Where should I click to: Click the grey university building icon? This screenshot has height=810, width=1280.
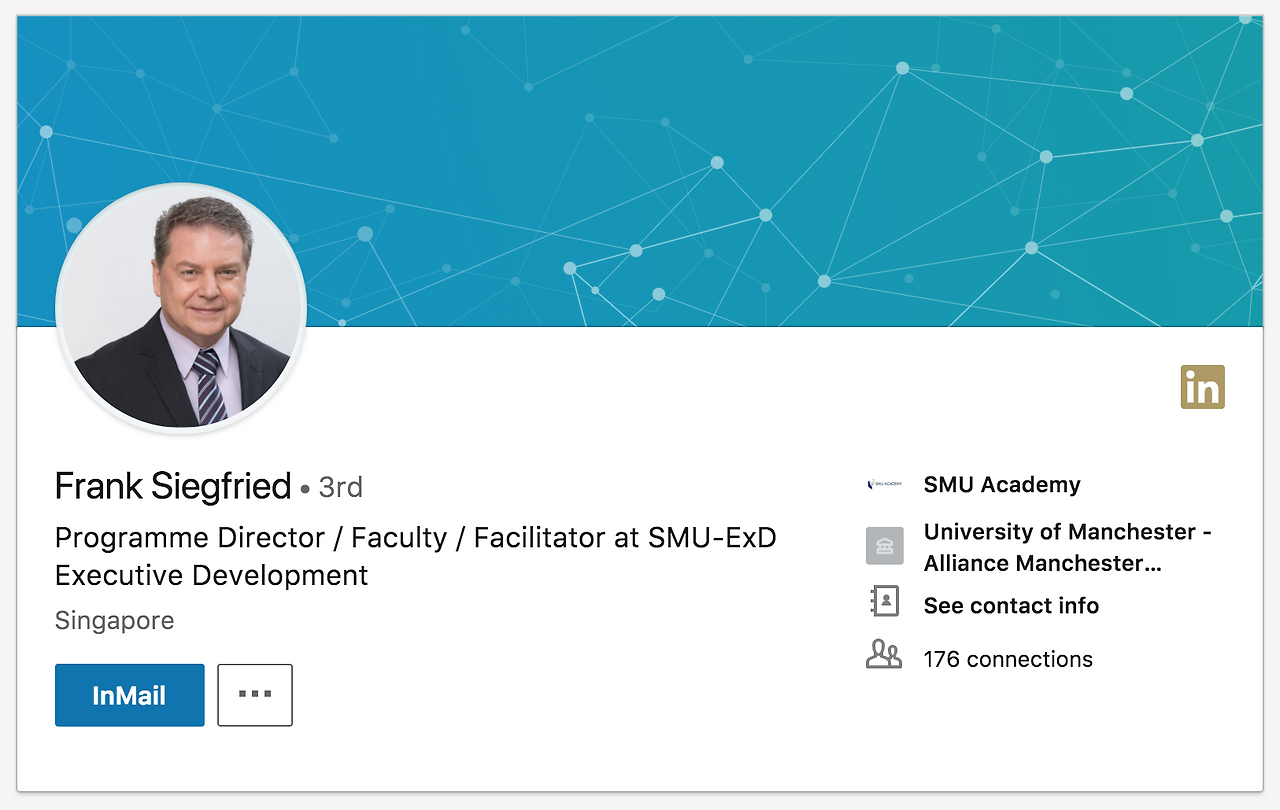[x=884, y=546]
